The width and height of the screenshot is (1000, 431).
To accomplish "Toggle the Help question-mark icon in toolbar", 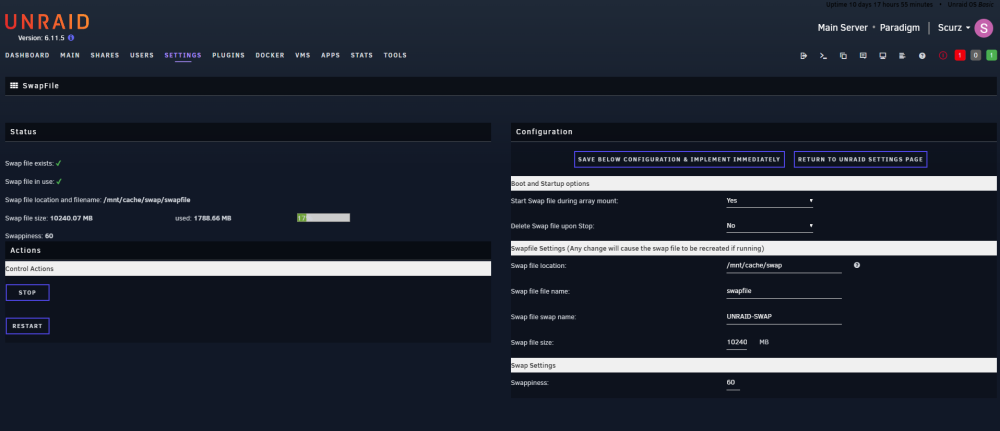I will [x=922, y=56].
